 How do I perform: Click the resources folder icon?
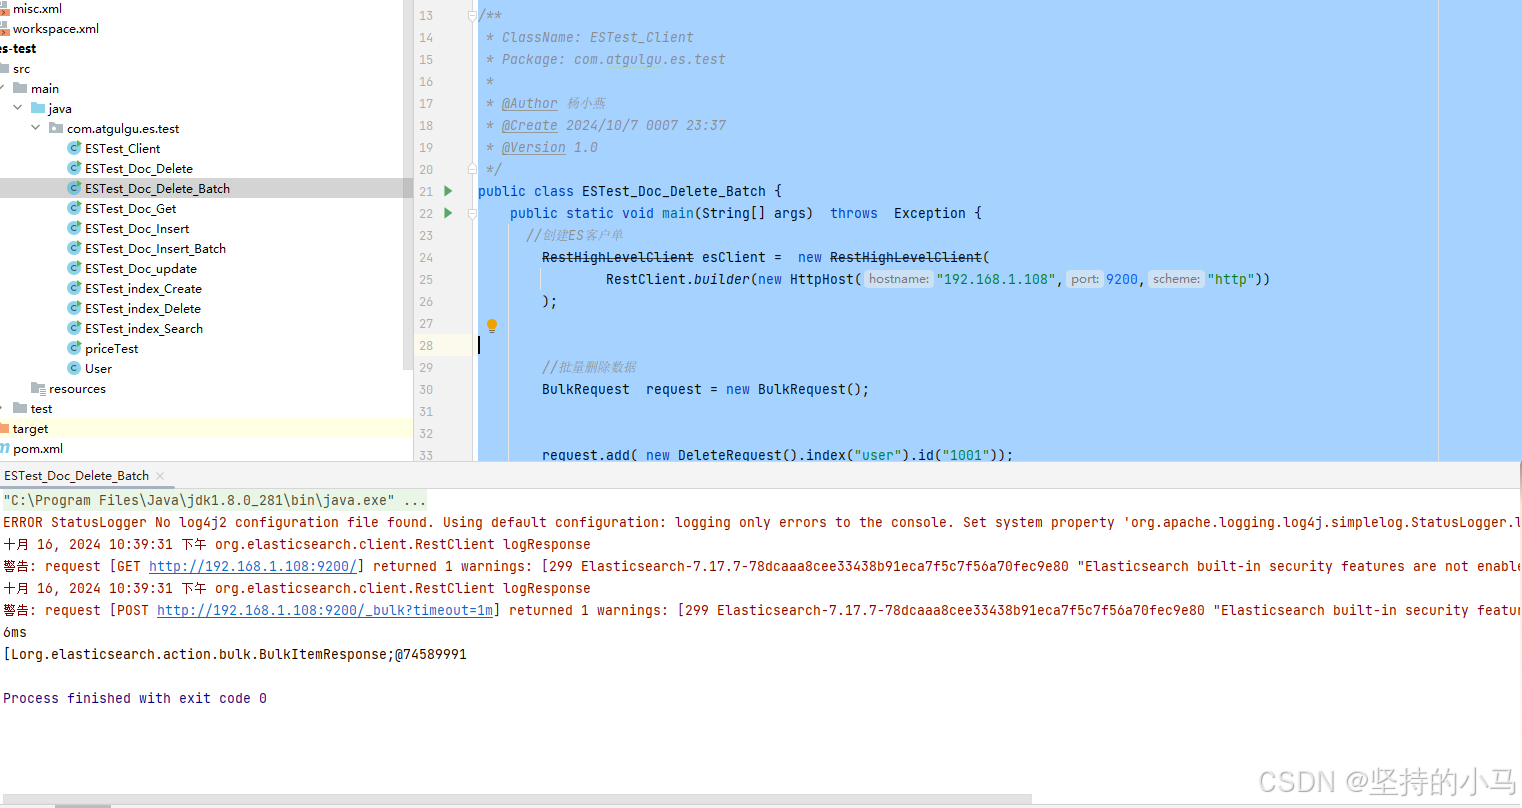tap(38, 388)
